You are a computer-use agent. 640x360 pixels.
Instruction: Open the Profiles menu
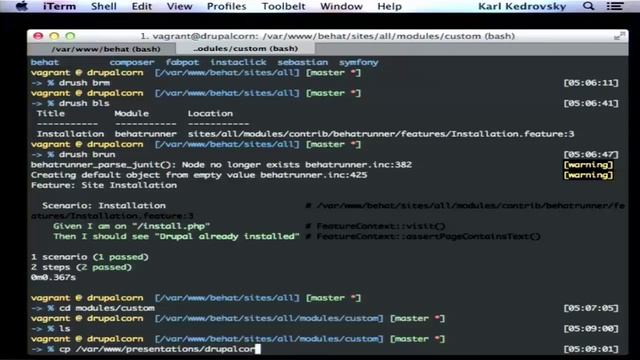point(227,7)
